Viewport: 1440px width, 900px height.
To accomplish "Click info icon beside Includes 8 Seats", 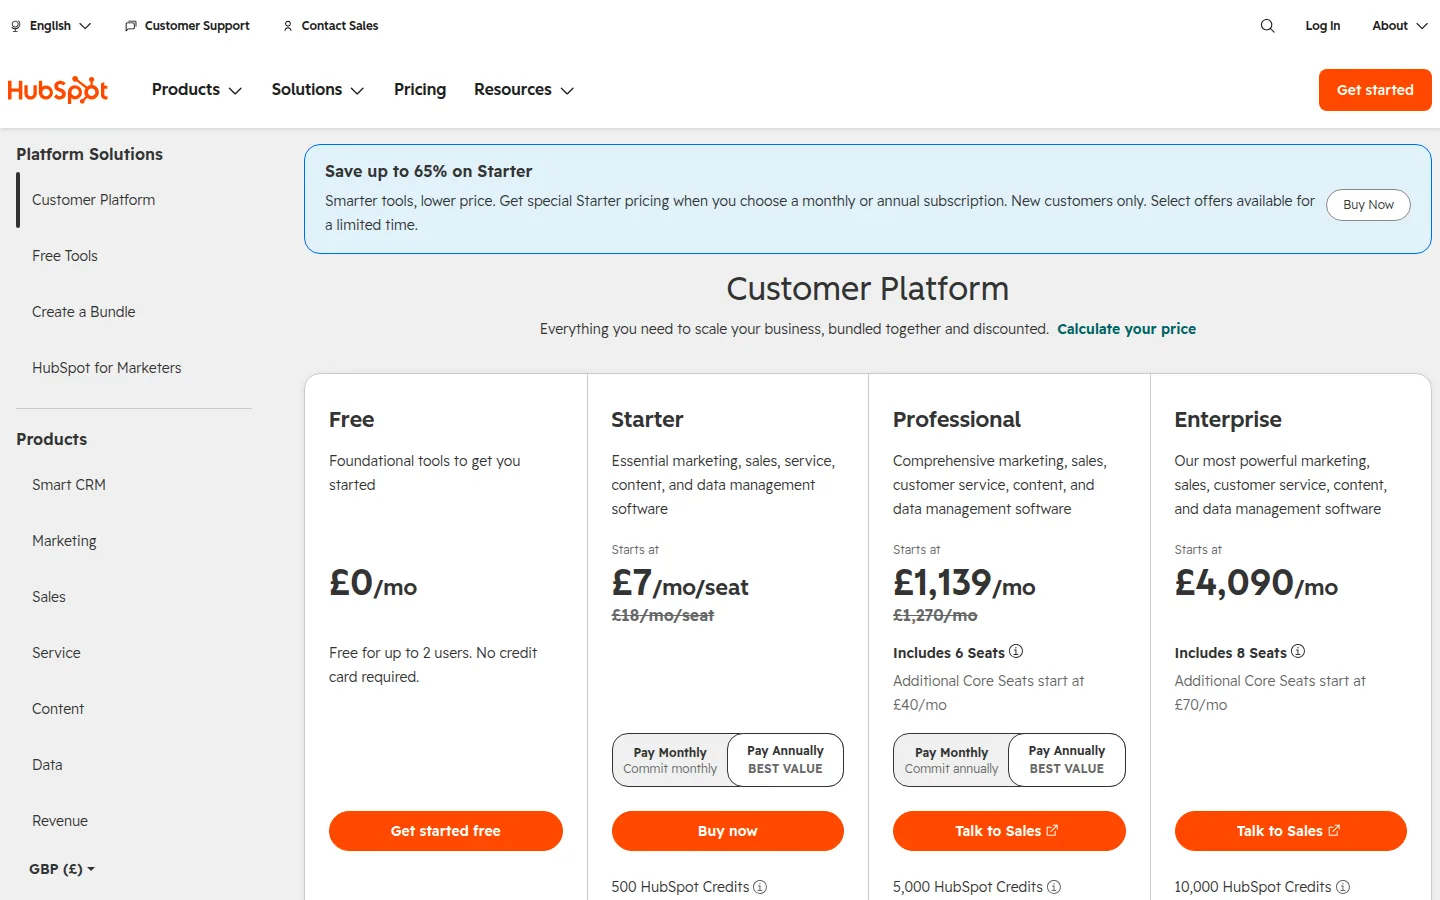I will tap(1298, 651).
